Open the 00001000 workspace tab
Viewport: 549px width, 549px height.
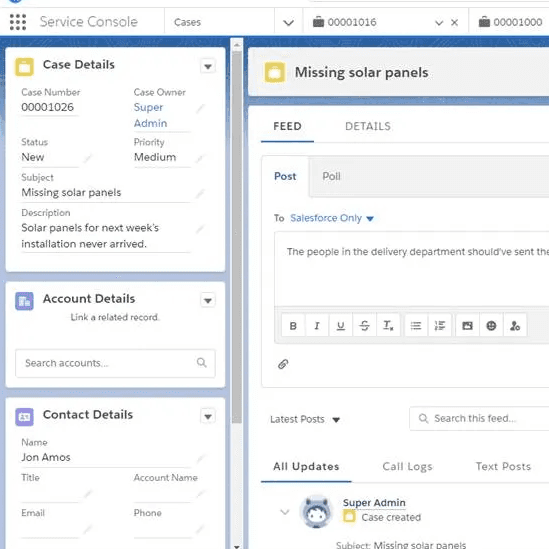click(x=510, y=22)
